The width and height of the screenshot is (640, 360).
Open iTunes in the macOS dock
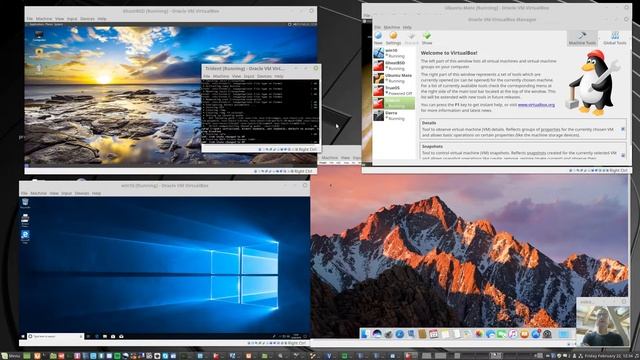point(513,334)
